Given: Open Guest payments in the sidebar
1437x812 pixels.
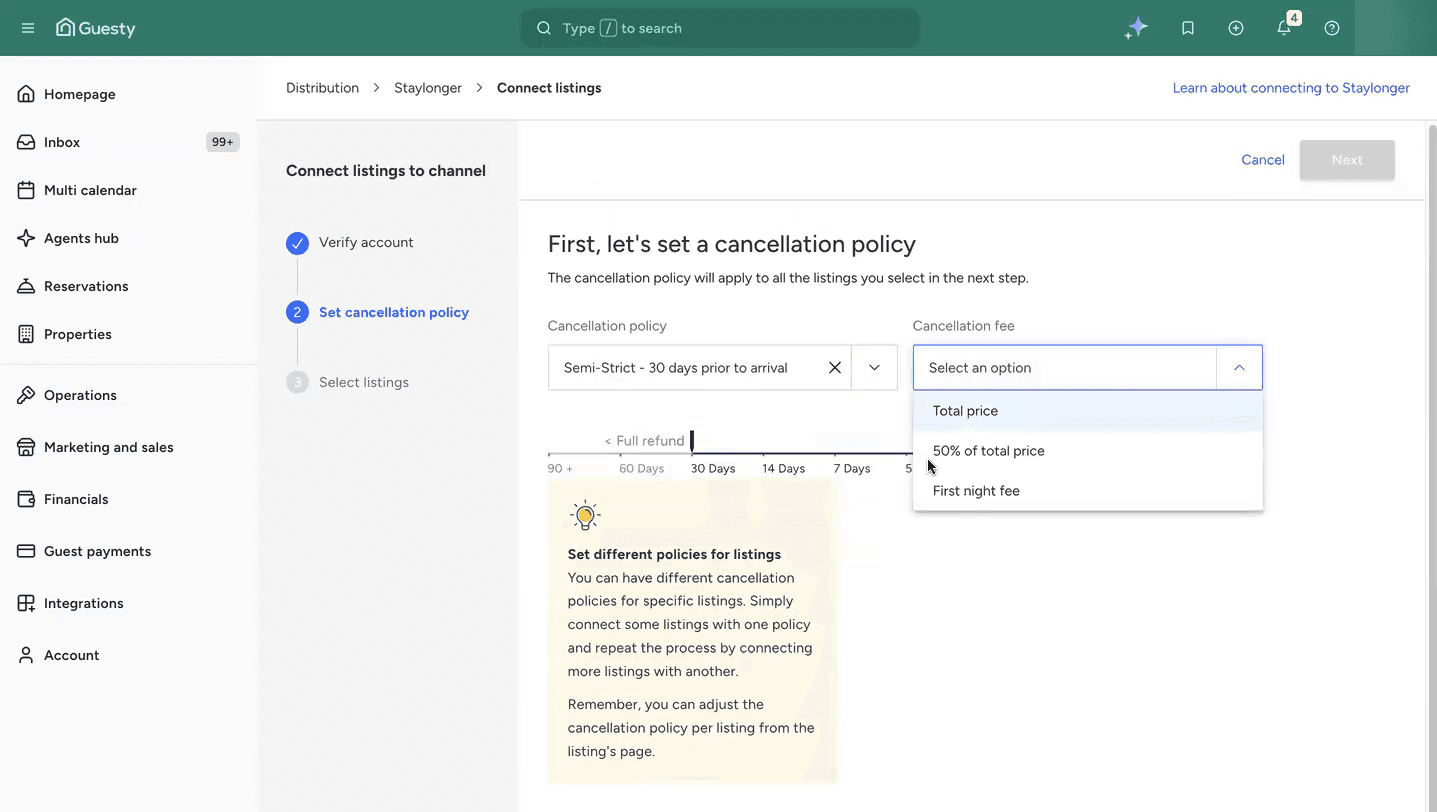Looking at the screenshot, I should click(97, 551).
